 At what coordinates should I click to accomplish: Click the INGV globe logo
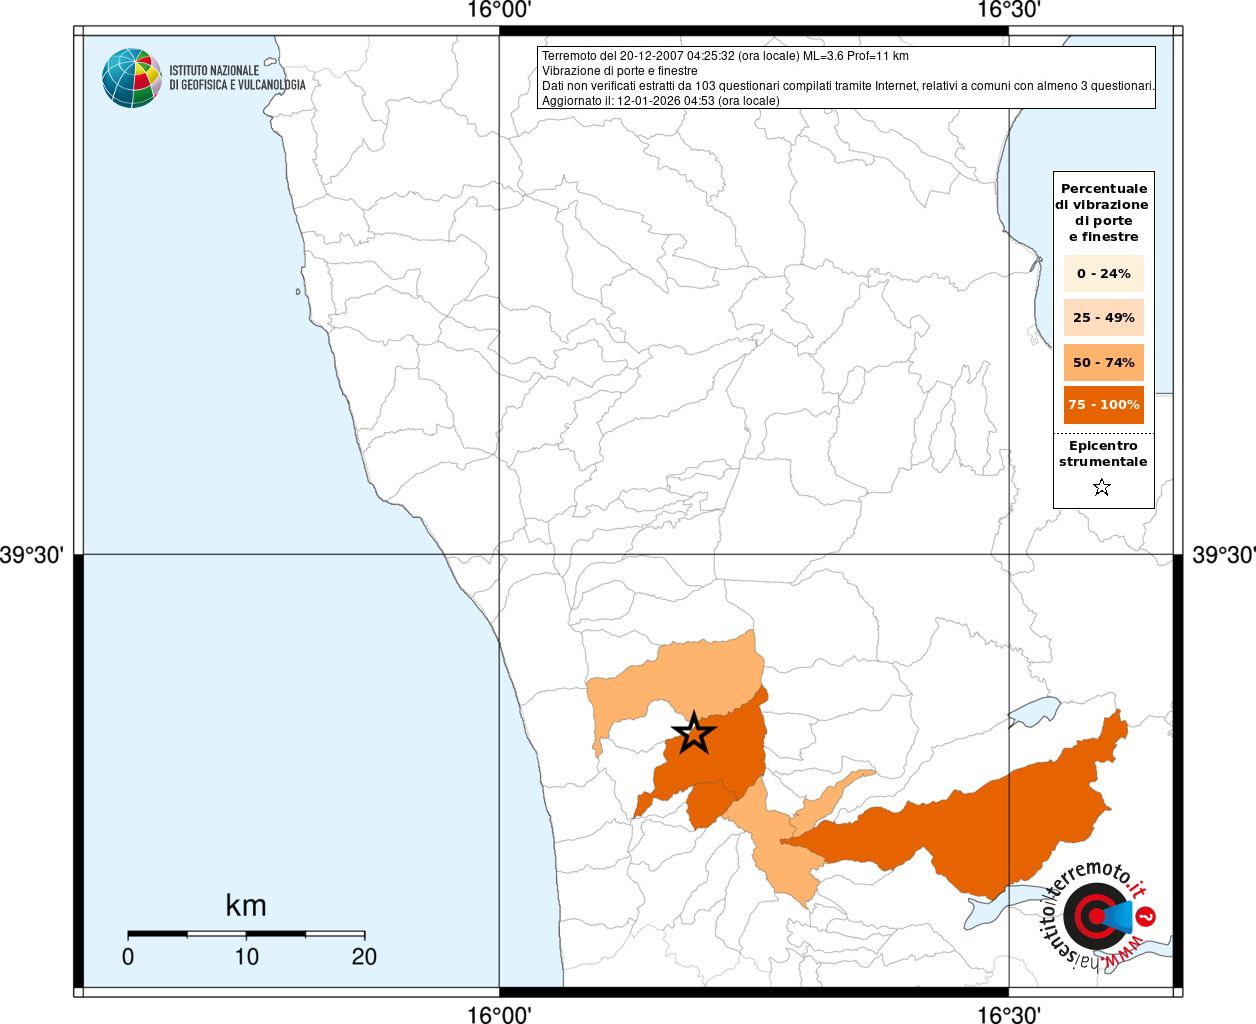(131, 78)
